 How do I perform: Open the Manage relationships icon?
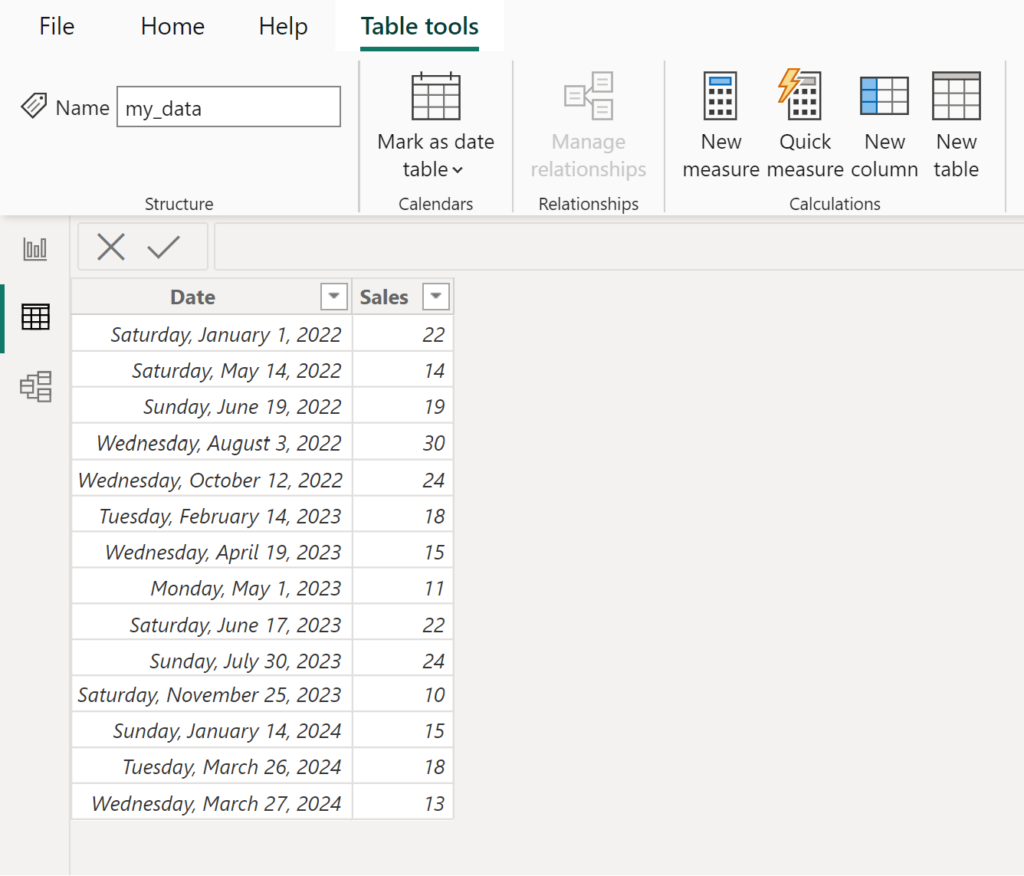tap(588, 95)
